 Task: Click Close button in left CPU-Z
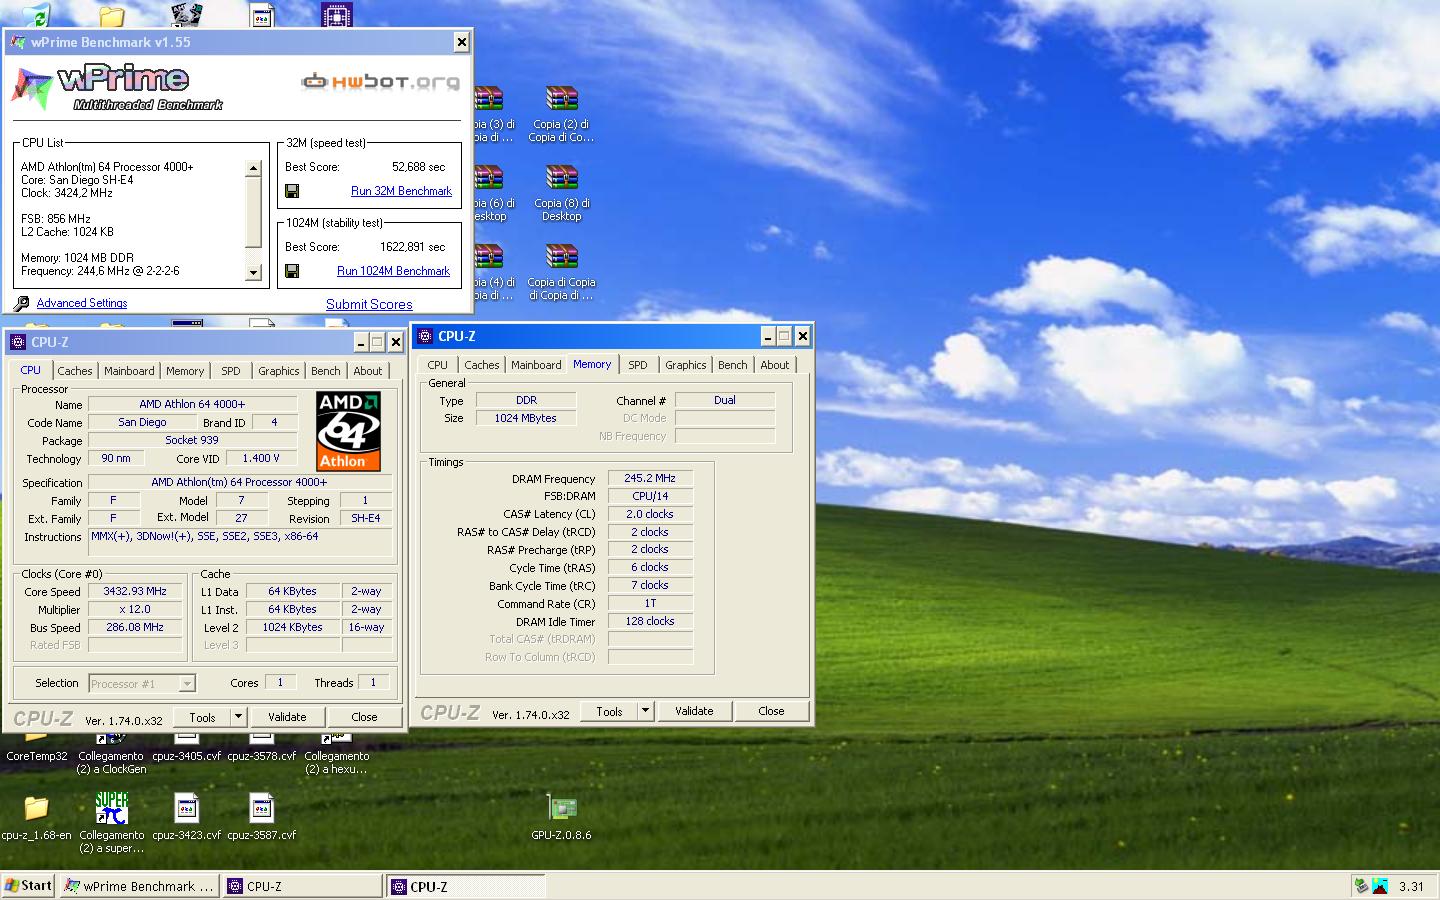pyautogui.click(x=364, y=717)
